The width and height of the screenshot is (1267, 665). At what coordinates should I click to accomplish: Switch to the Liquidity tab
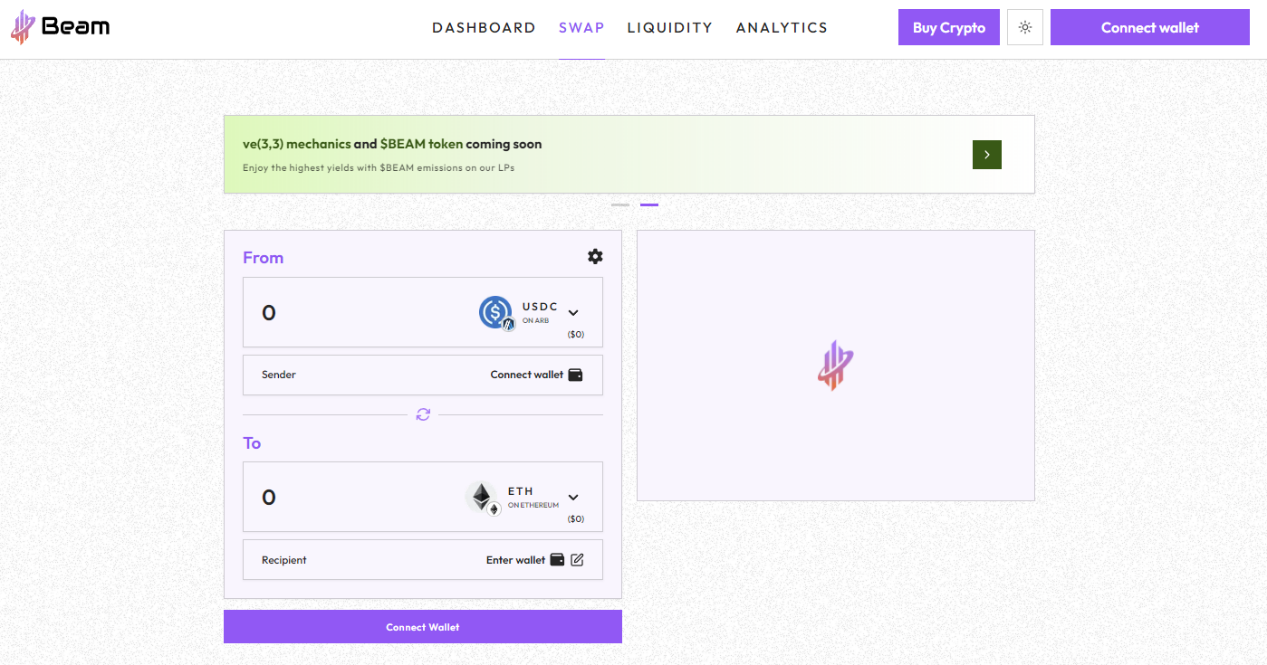pyautogui.click(x=669, y=27)
